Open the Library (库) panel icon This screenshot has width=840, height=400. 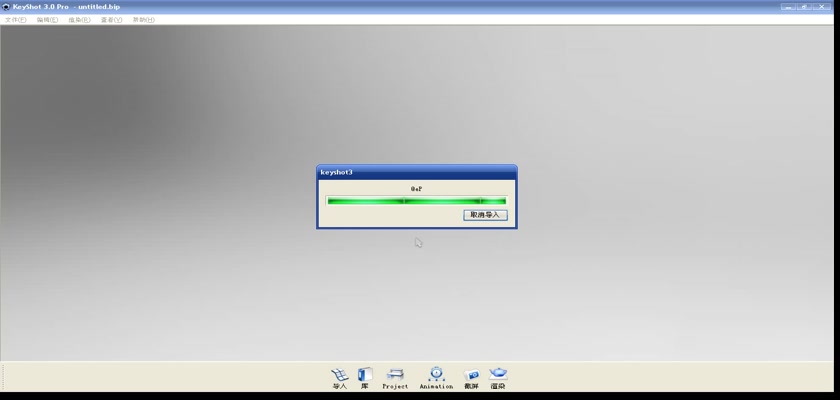click(x=365, y=378)
